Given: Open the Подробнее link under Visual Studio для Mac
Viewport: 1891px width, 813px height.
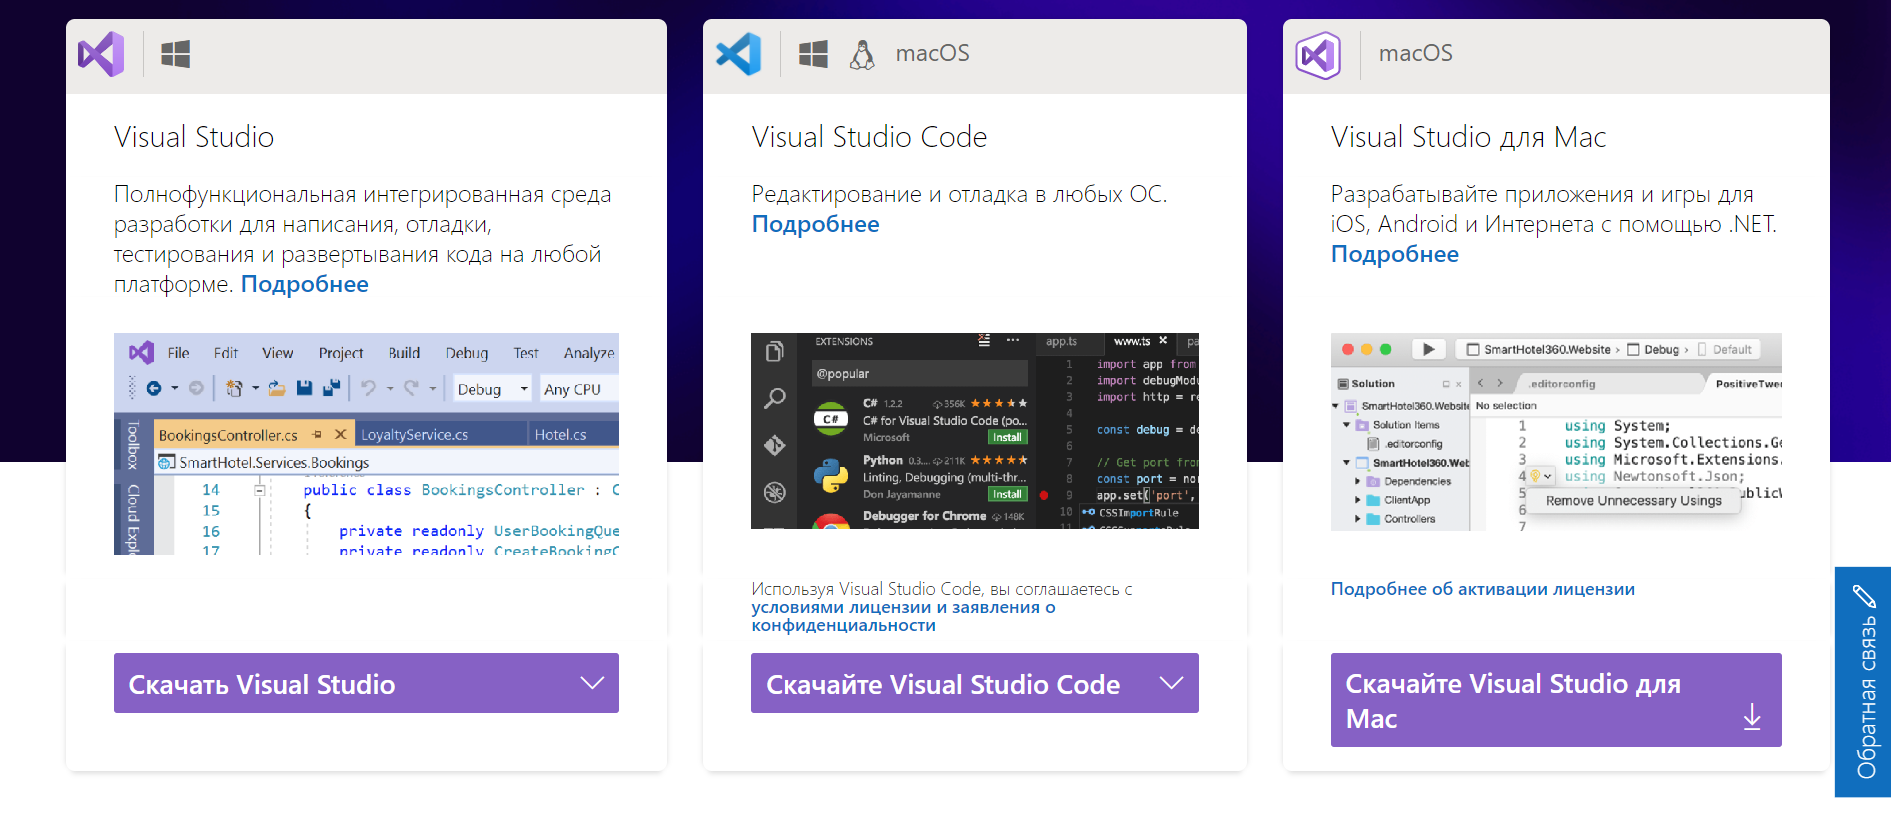Looking at the screenshot, I should coord(1395,254).
